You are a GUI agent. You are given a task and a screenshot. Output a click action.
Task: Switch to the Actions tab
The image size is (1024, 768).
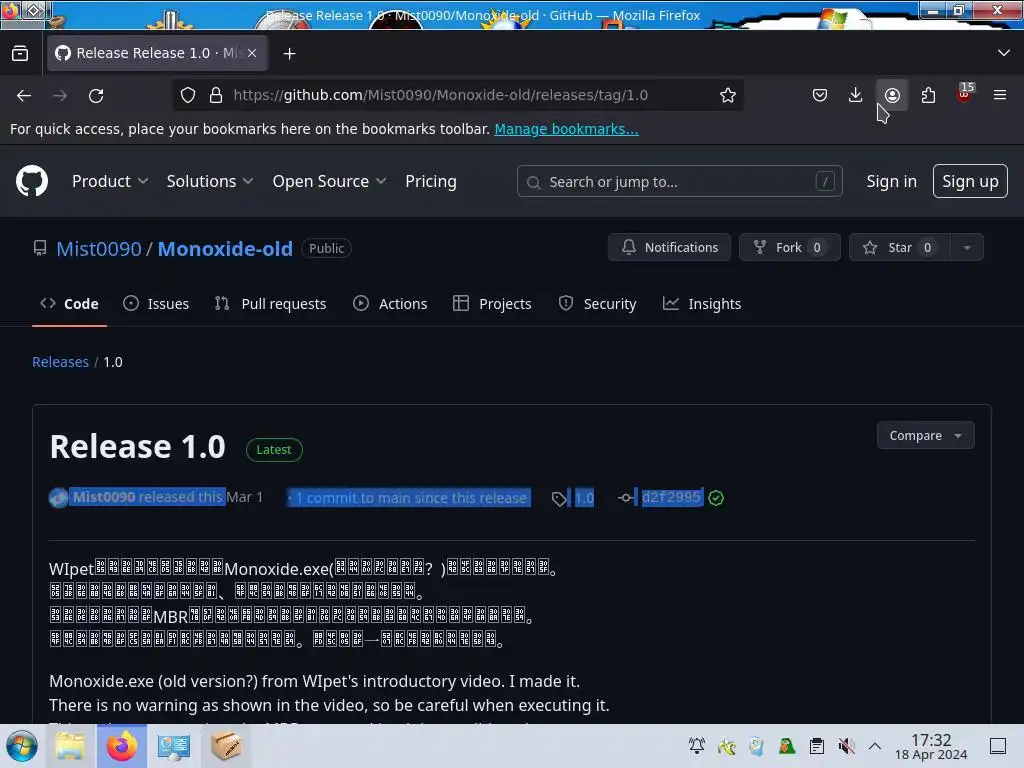click(390, 304)
